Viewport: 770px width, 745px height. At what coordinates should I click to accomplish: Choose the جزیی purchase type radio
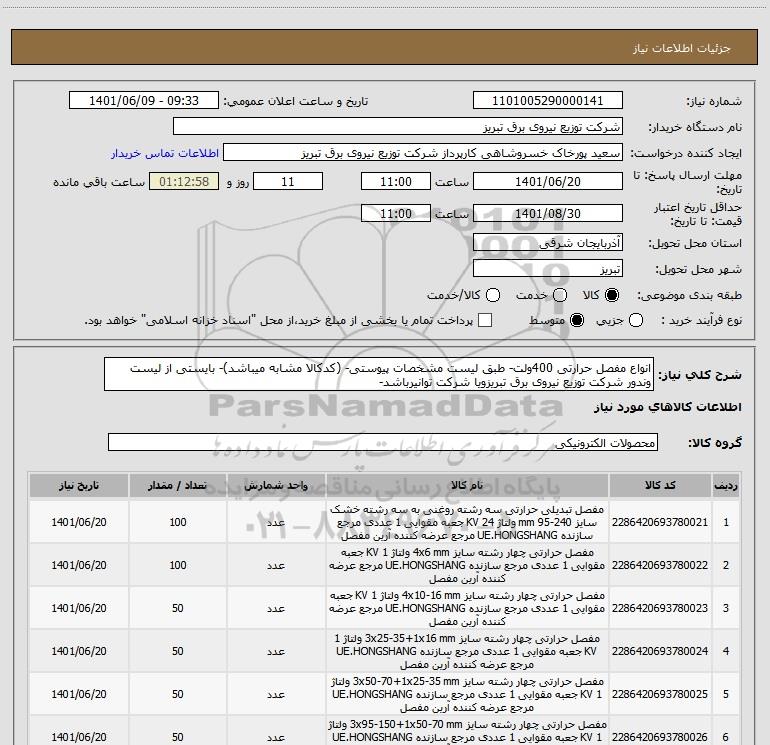635,320
